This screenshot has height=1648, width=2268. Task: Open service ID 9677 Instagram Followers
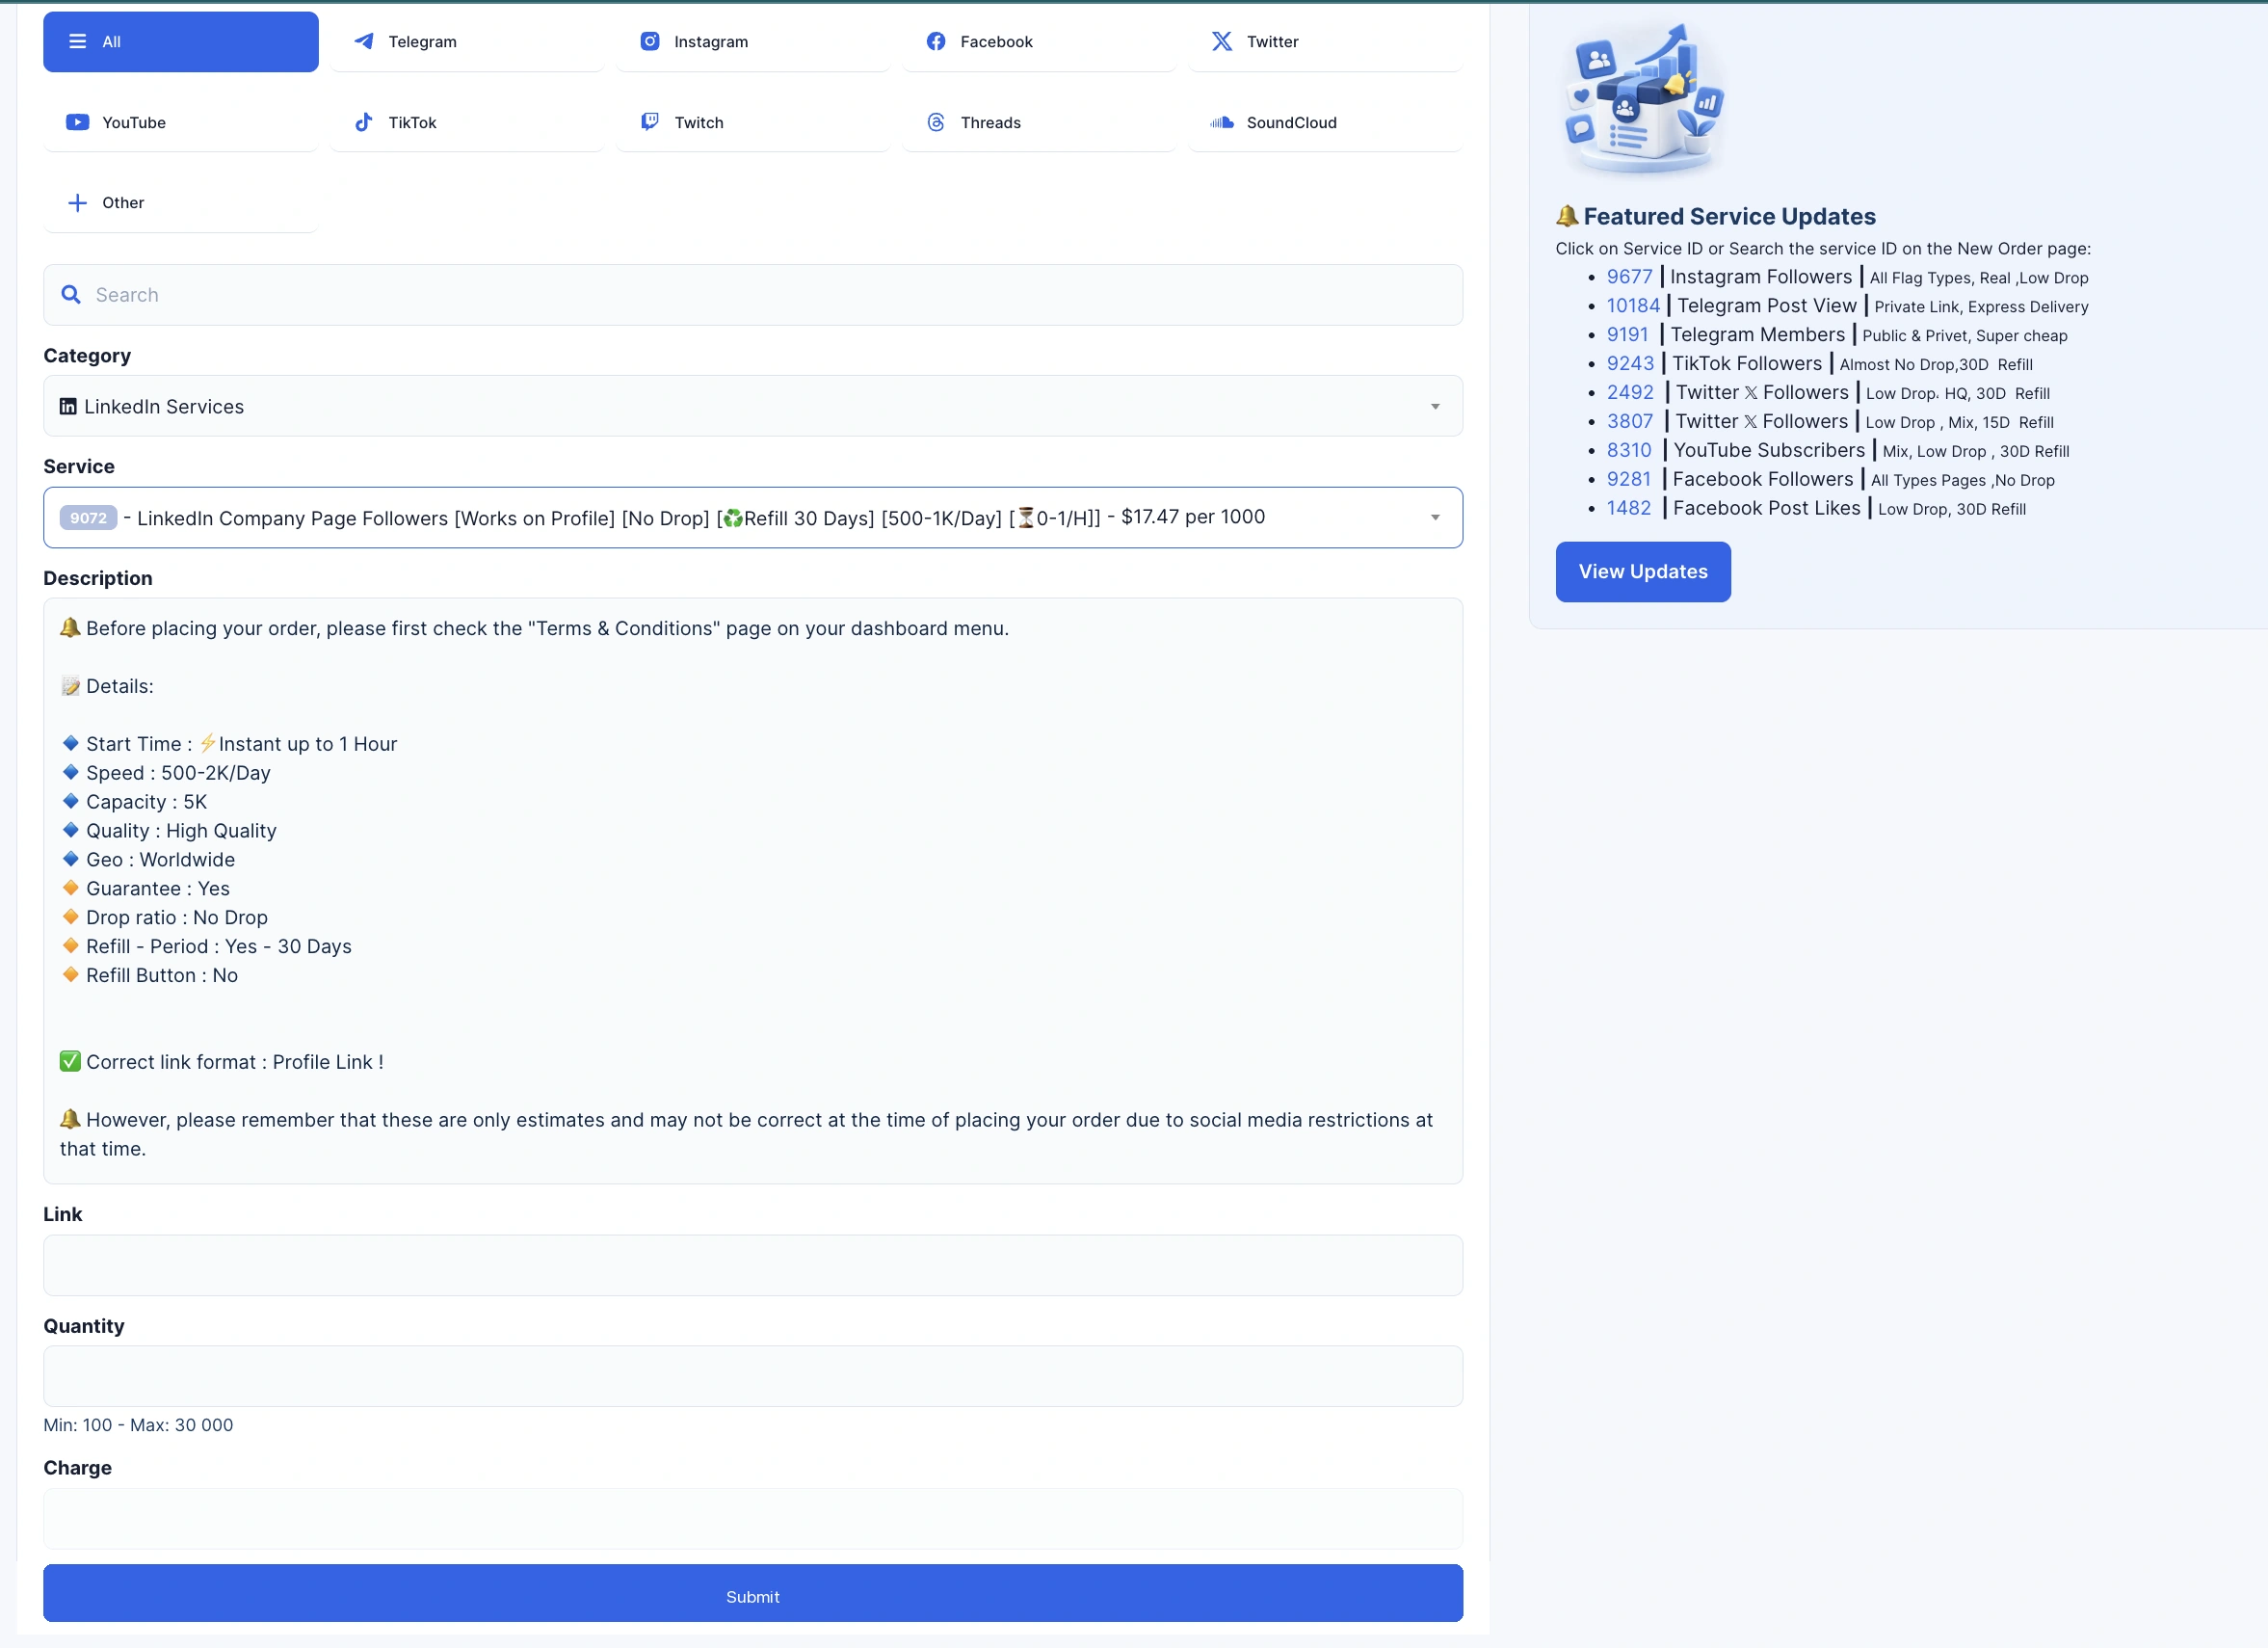click(x=1630, y=277)
